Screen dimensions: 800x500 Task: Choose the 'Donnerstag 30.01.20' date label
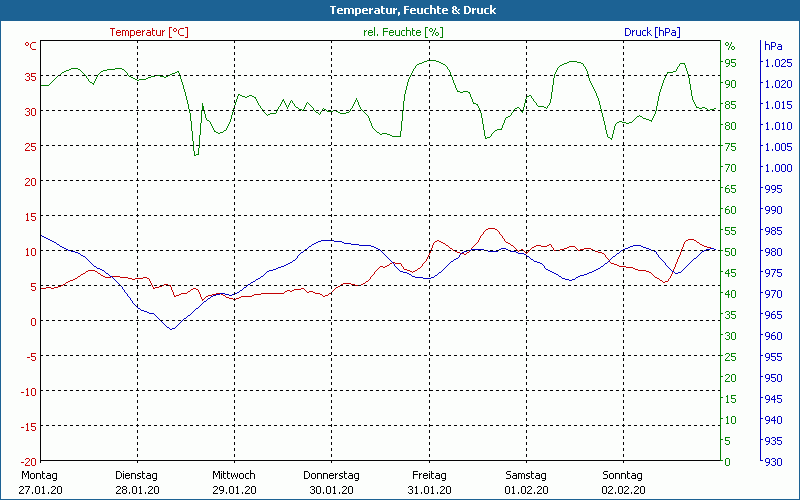pos(331,482)
